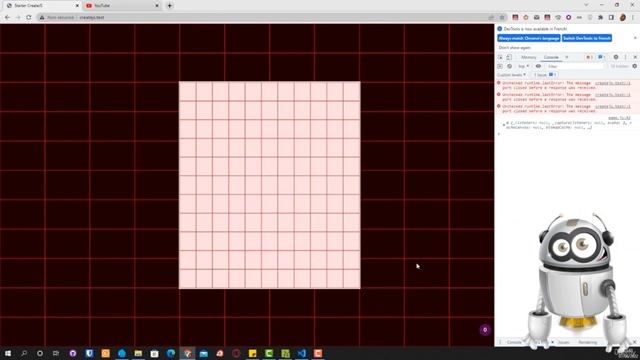The width and height of the screenshot is (640, 360).
Task: Show the console sidebar icon
Action: point(500,66)
